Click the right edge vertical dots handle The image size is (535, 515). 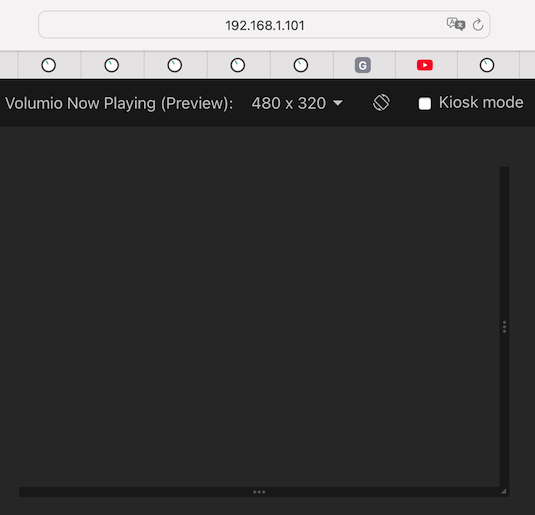coord(504,327)
